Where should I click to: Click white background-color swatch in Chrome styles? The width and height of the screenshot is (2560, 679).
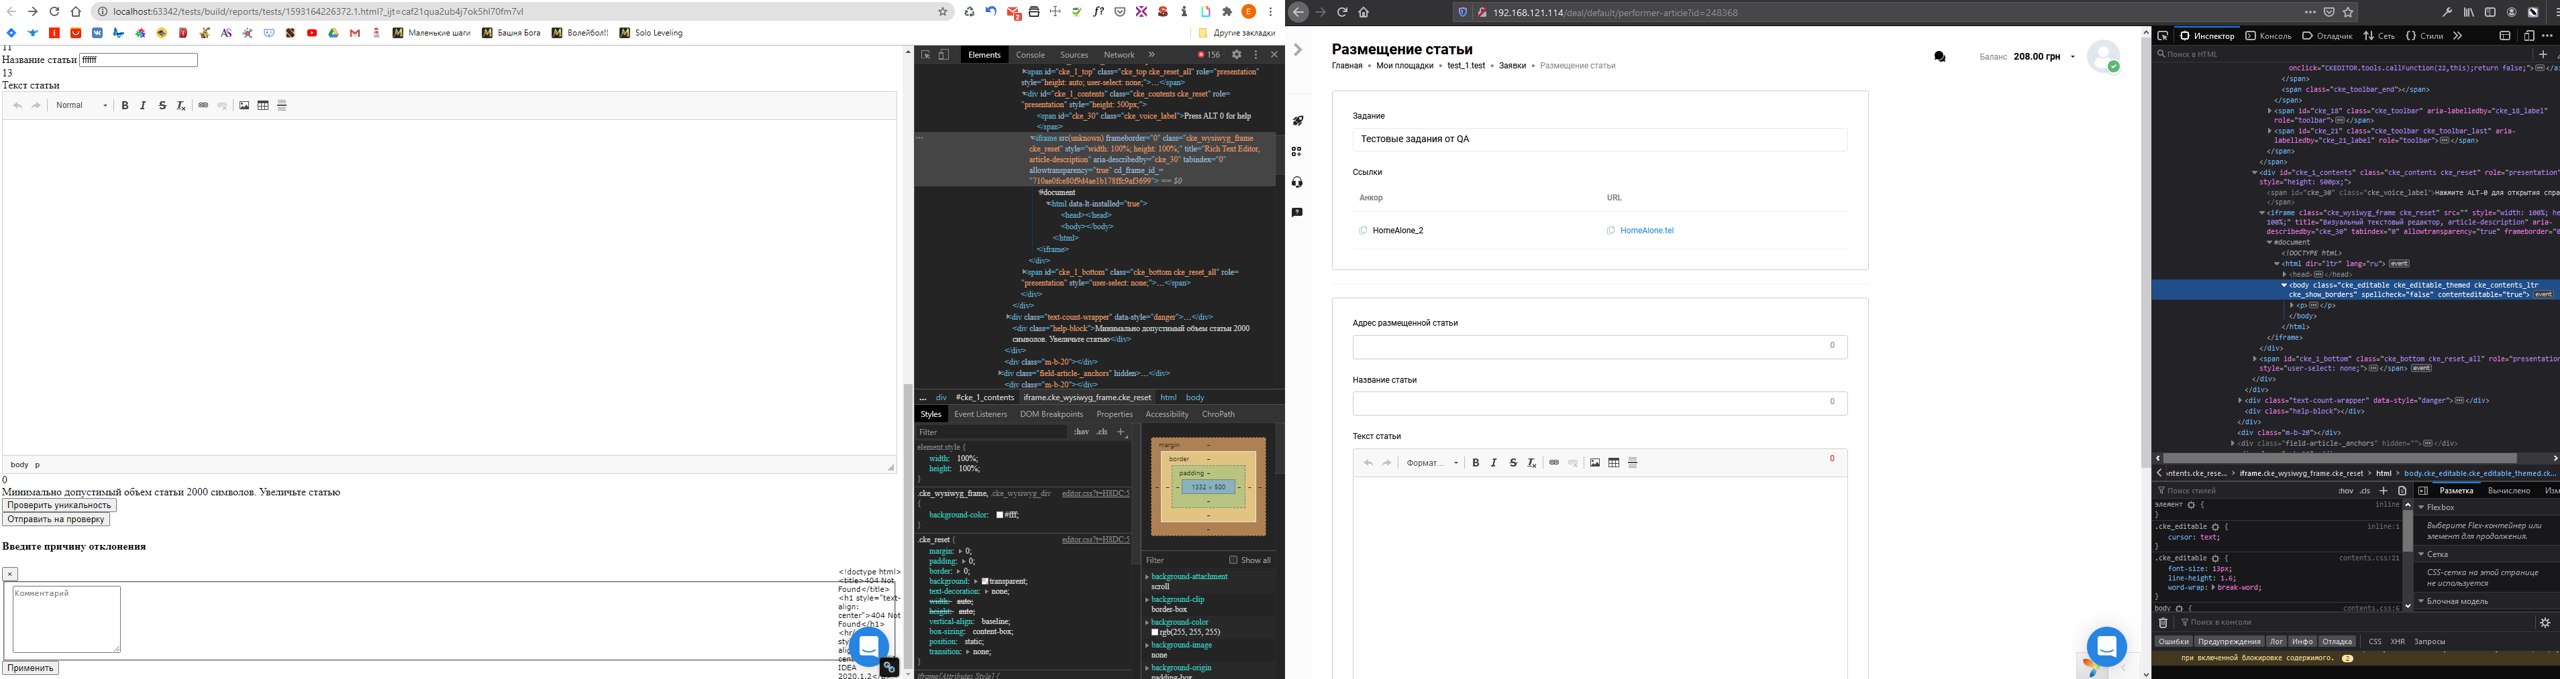tap(999, 515)
